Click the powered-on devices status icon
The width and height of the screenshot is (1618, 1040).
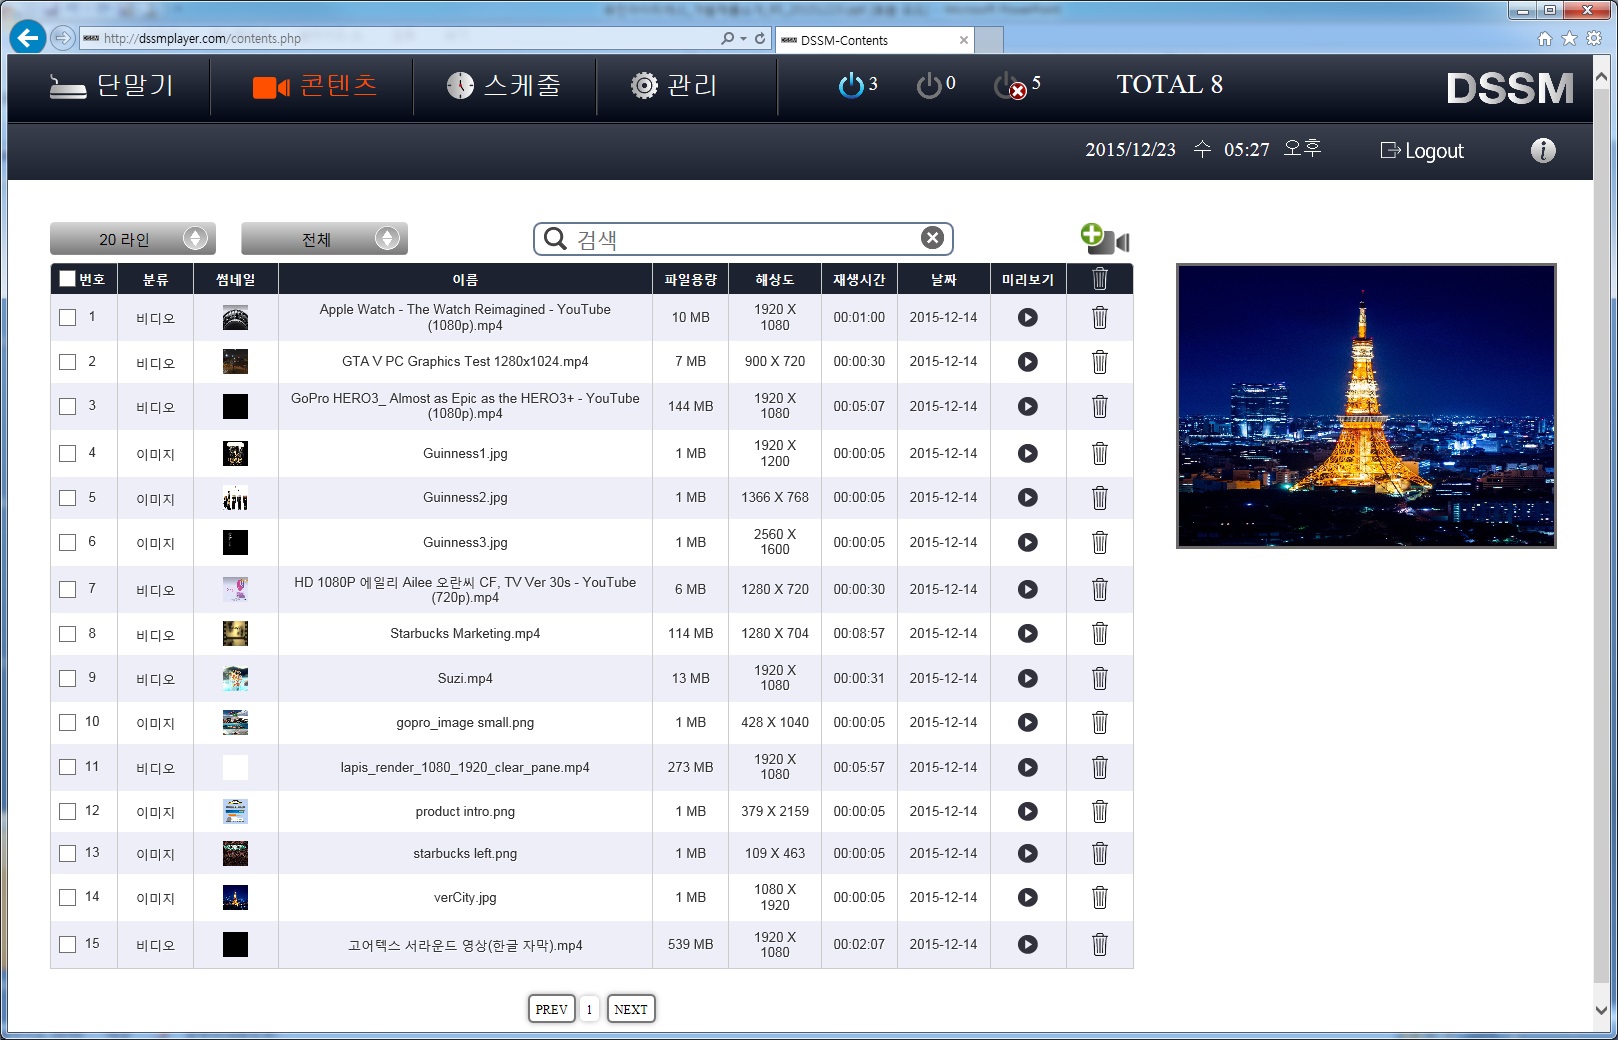coord(852,86)
